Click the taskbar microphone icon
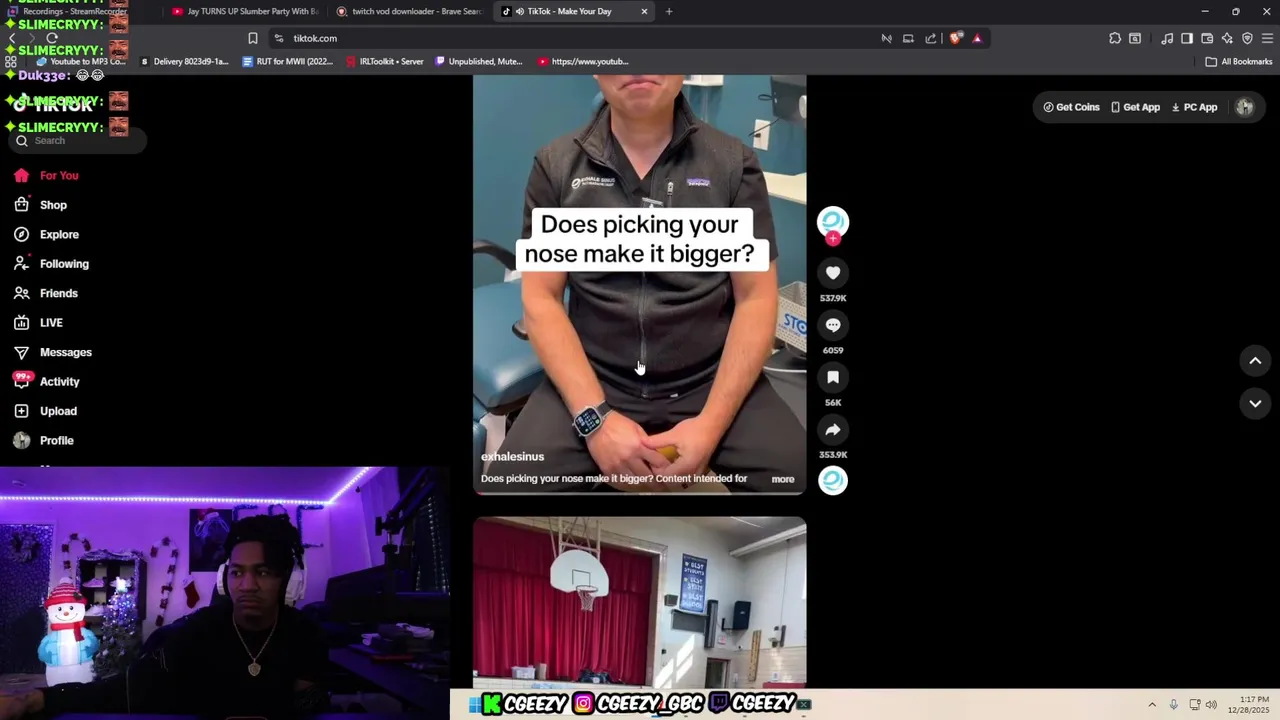This screenshot has width=1280, height=720. click(1173, 705)
